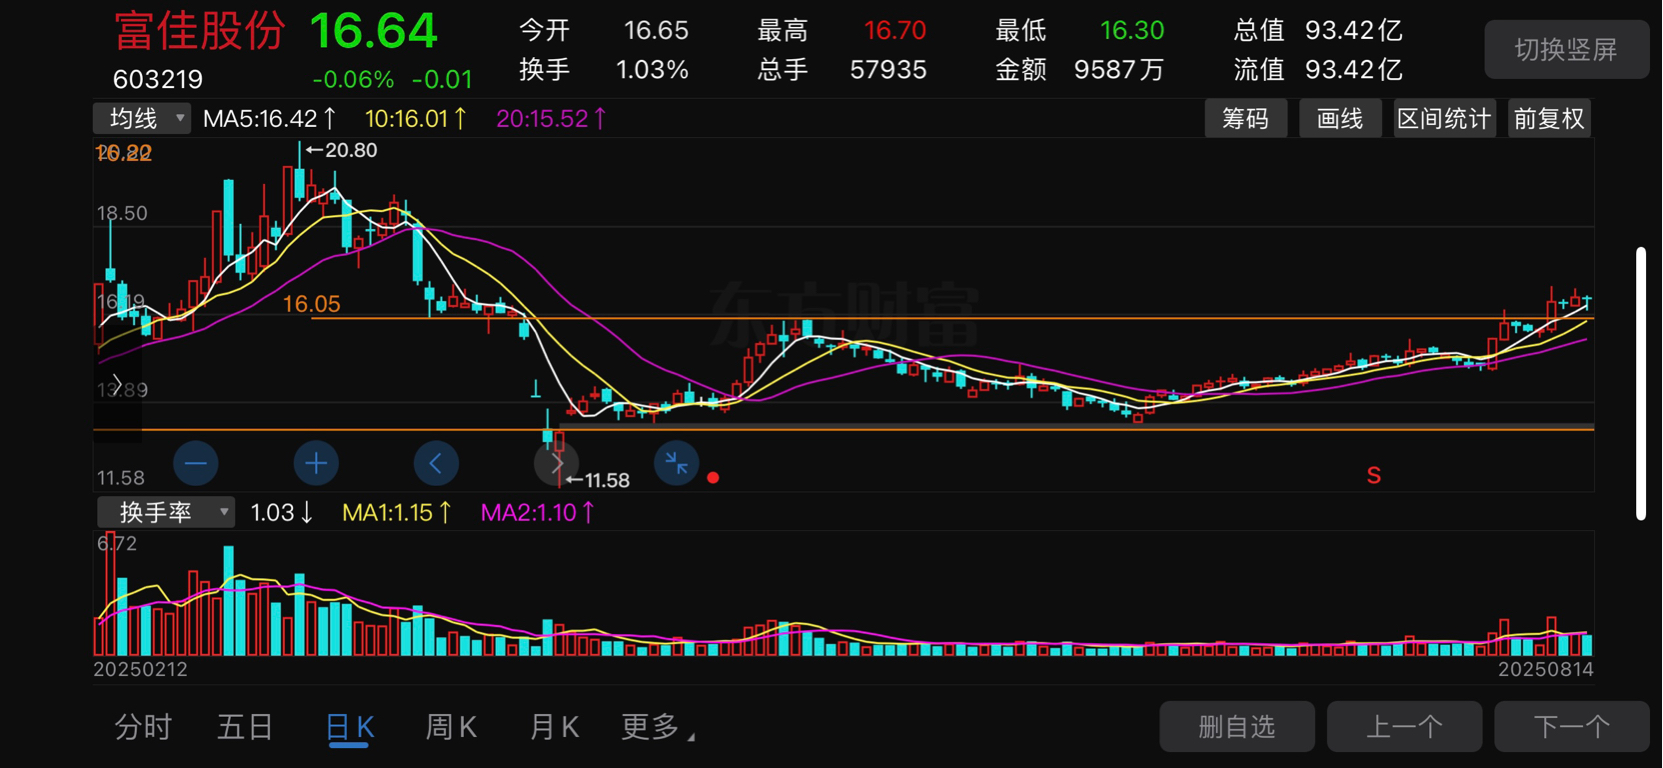Tap the 11.58 low price annotation
The image size is (1663, 768).
[x=598, y=480]
